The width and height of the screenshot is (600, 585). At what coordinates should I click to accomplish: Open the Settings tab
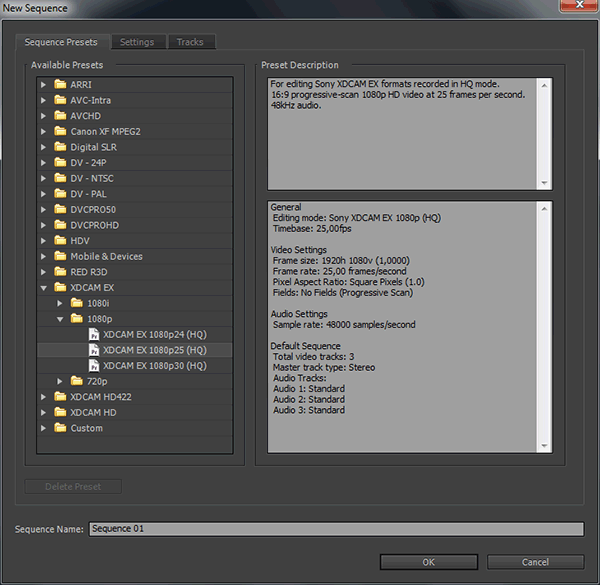(x=137, y=42)
